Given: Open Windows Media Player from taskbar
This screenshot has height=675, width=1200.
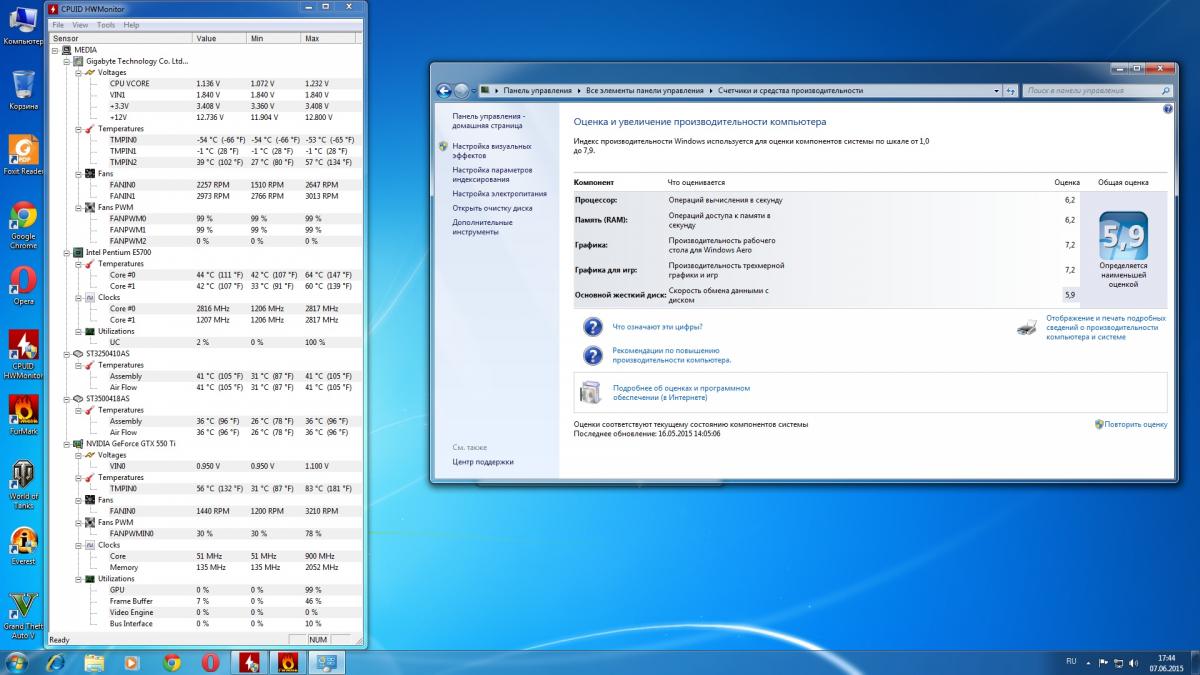Looking at the screenshot, I should point(132,662).
